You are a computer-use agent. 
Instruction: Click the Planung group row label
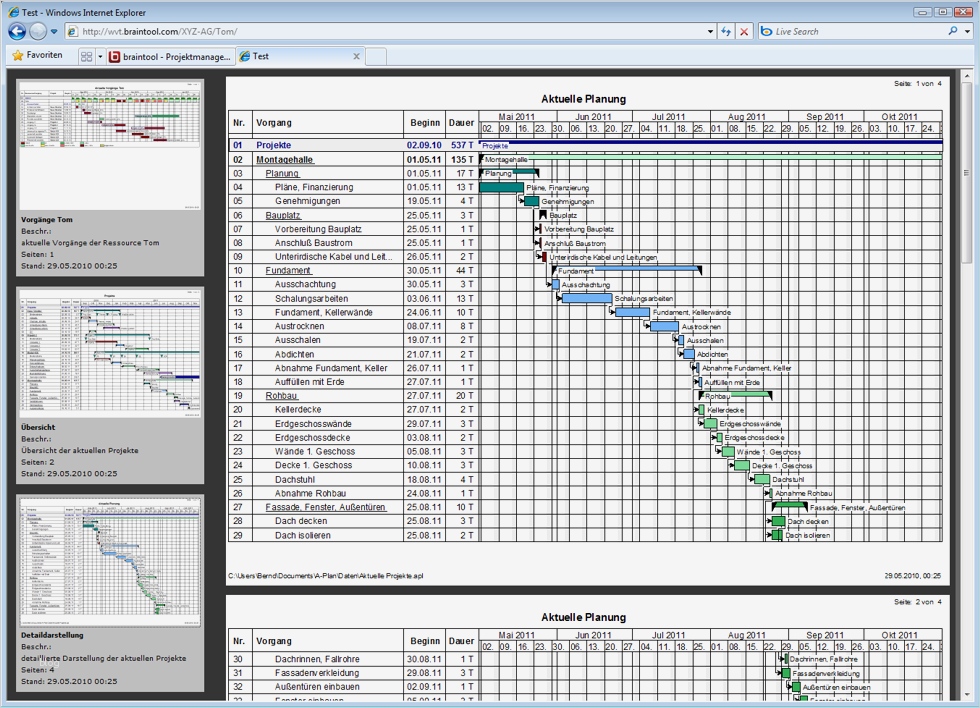pyautogui.click(x=282, y=173)
